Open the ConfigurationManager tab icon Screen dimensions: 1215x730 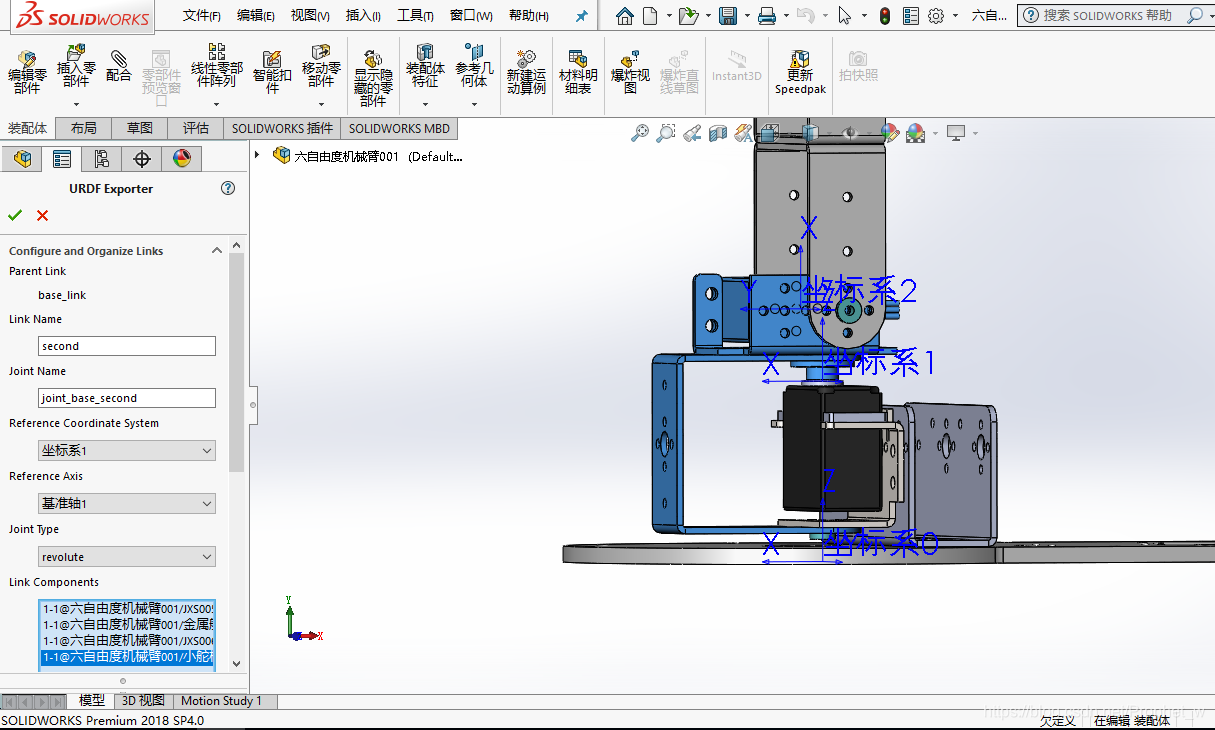(x=102, y=158)
